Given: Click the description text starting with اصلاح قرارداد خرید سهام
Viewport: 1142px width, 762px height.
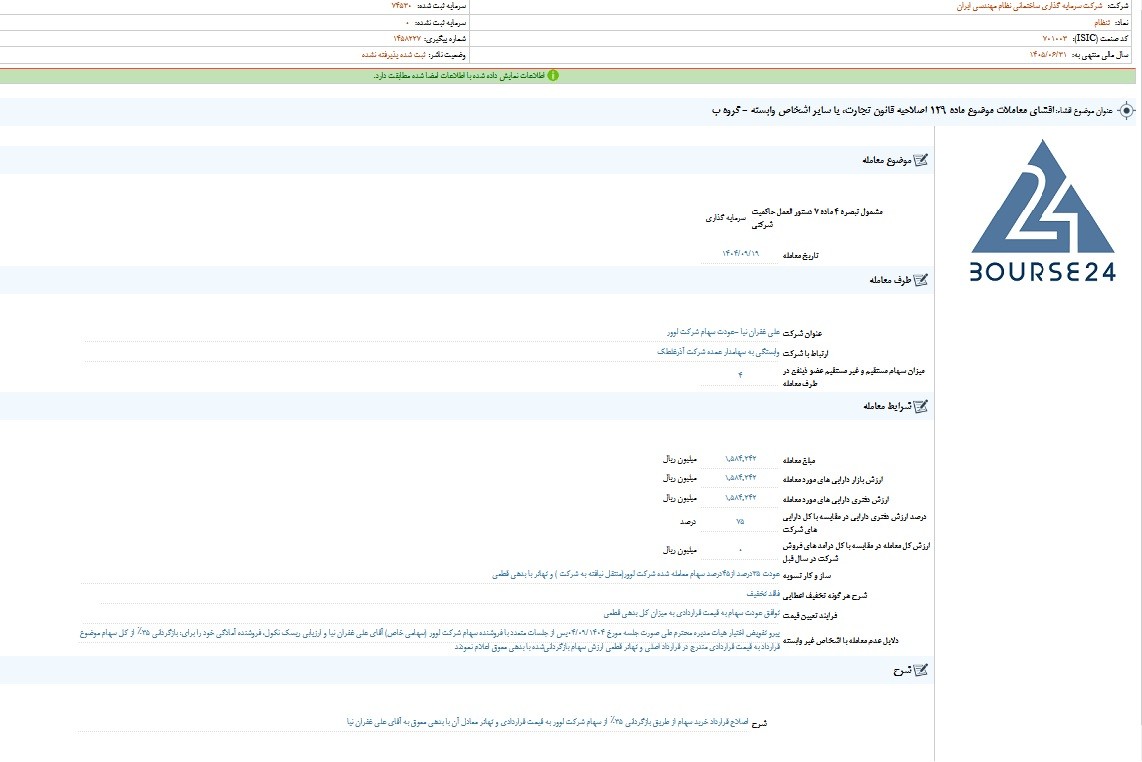Looking at the screenshot, I should (548, 722).
